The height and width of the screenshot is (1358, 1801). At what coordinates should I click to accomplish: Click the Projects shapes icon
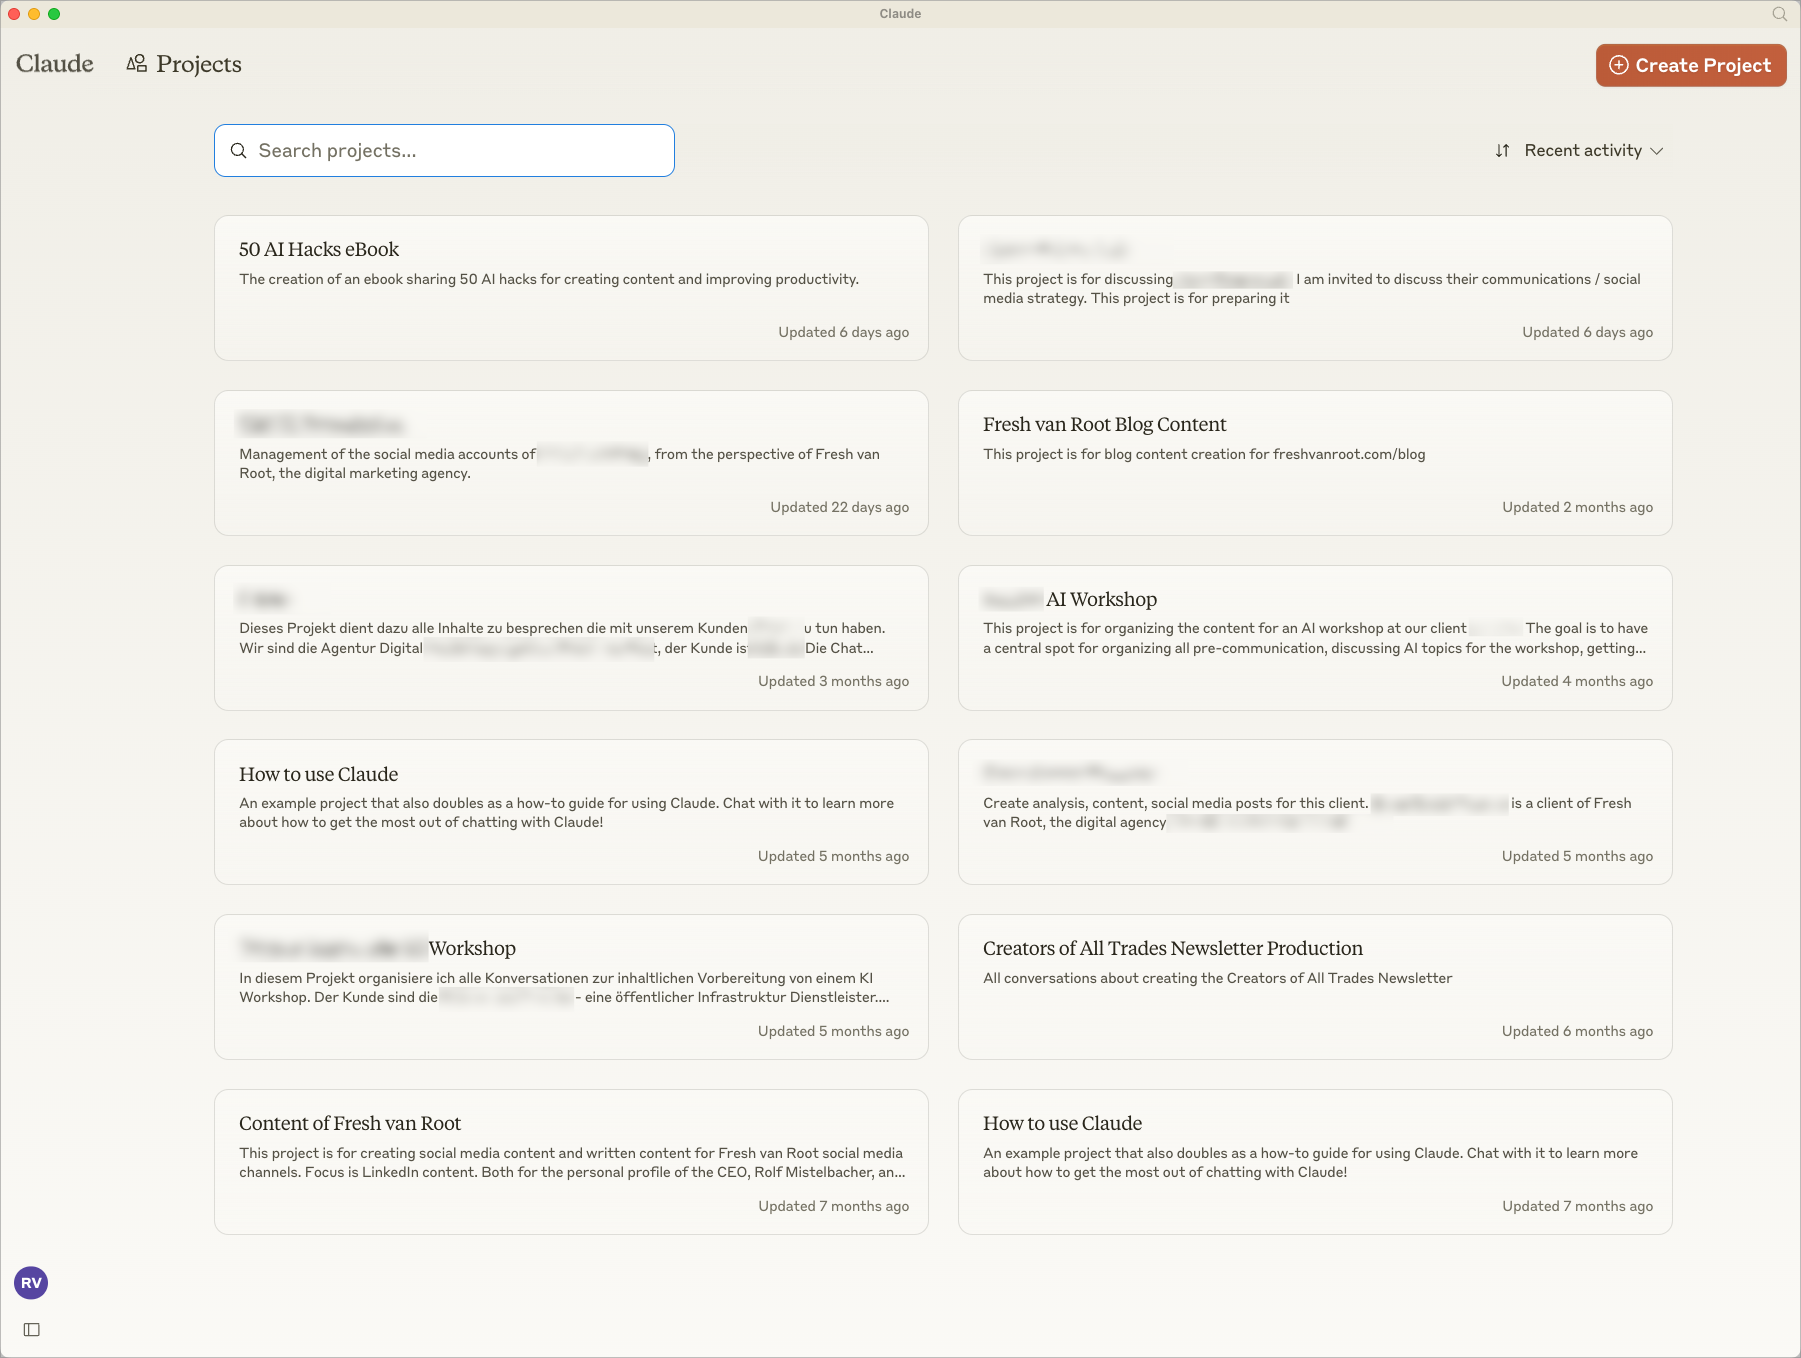click(137, 64)
